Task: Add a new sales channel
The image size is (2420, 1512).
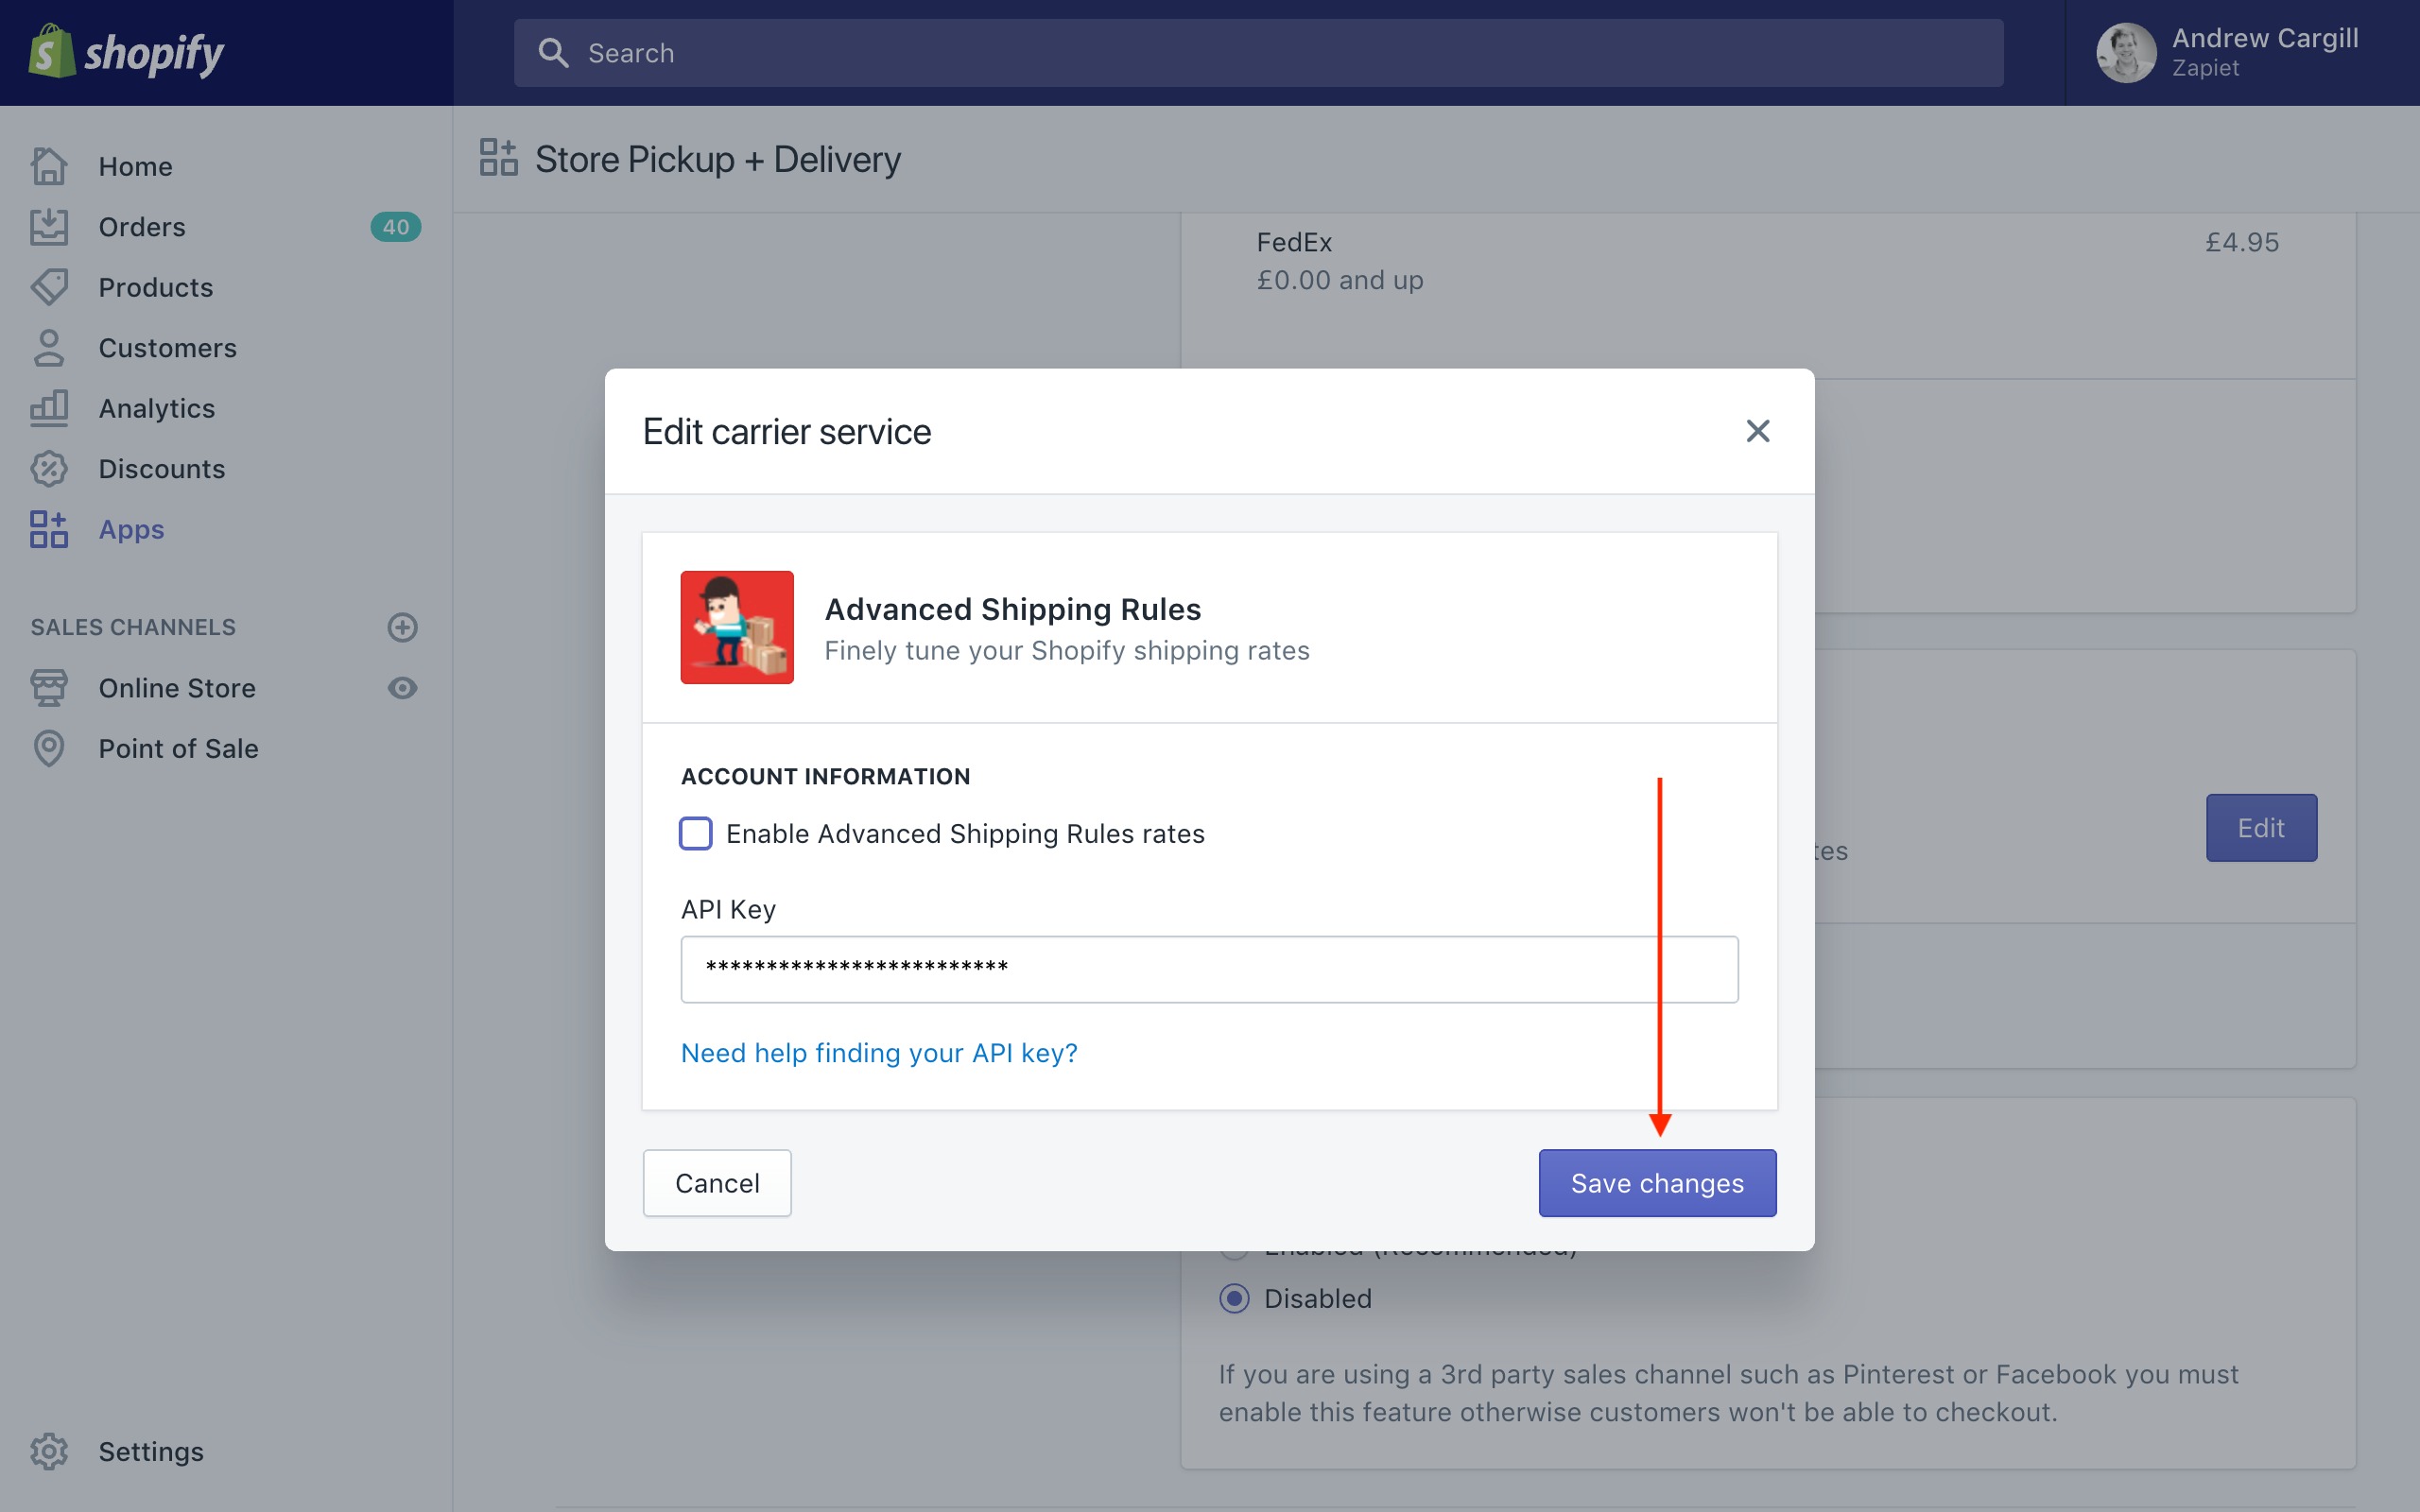Action: pos(402,627)
